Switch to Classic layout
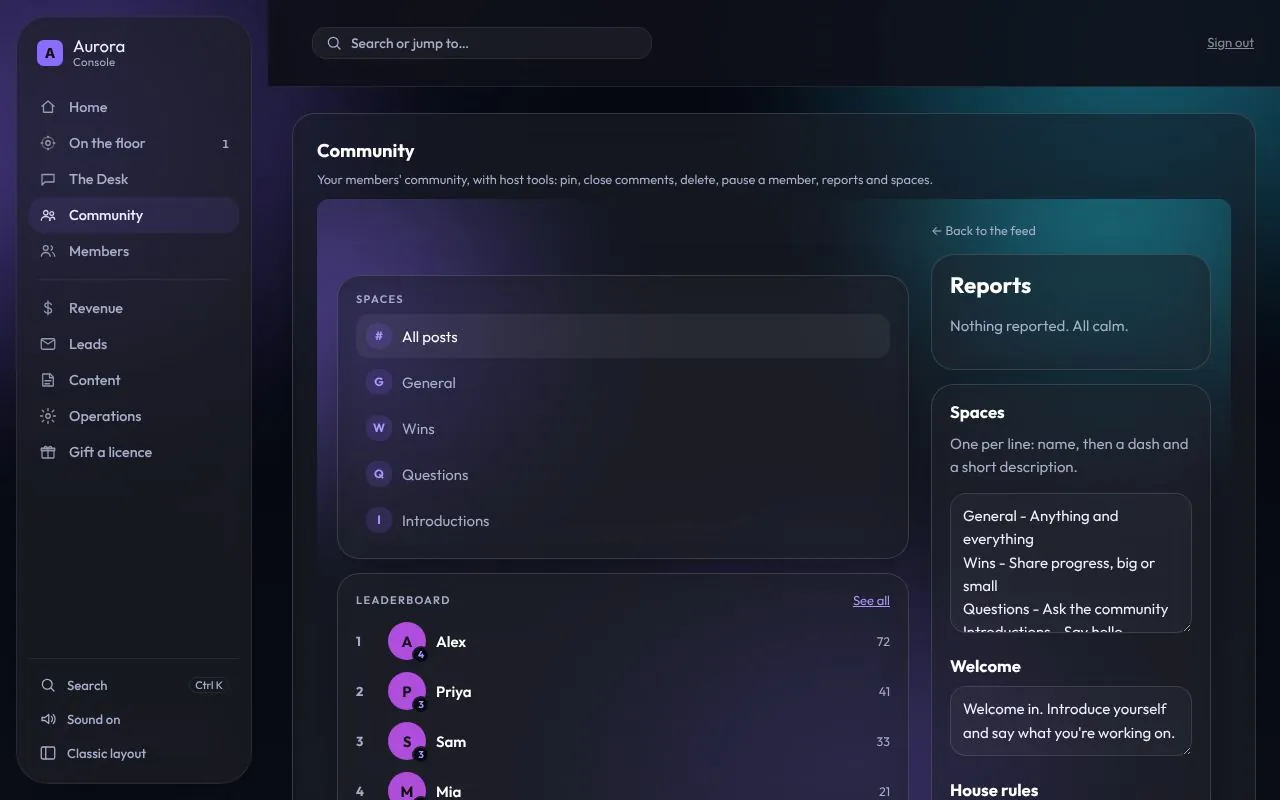1280x800 pixels. coord(134,754)
